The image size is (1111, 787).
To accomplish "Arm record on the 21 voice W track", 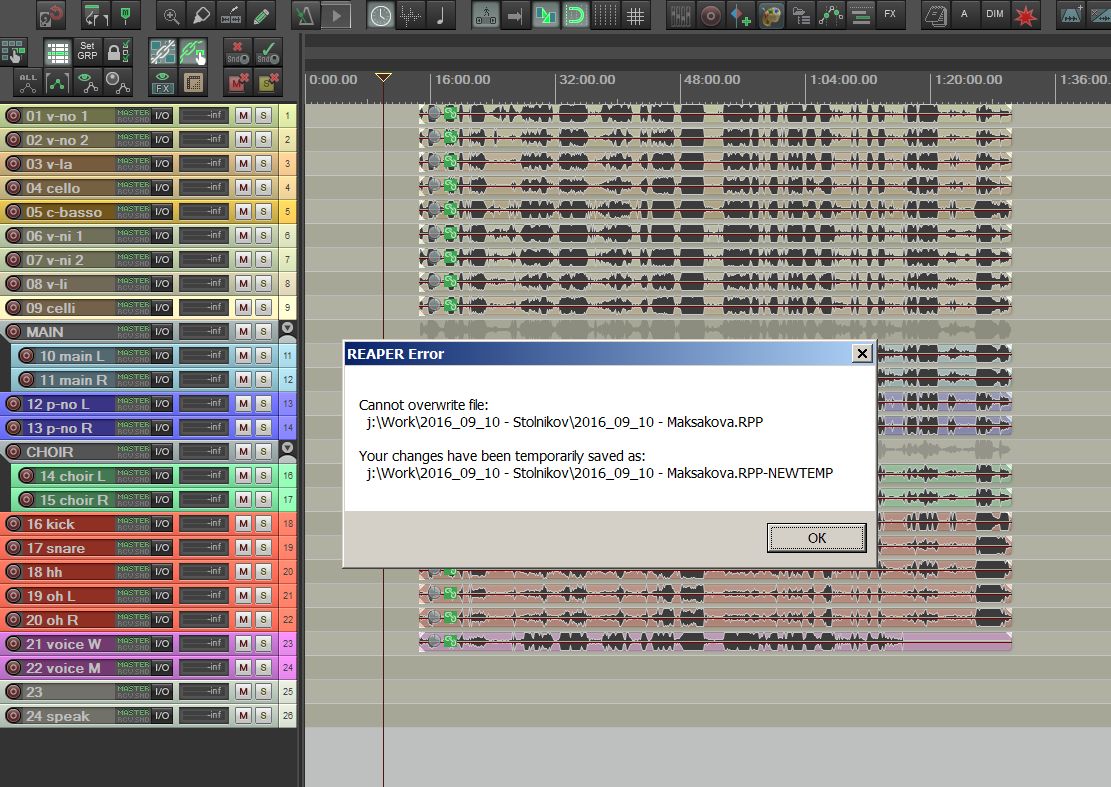I will tap(13, 644).
